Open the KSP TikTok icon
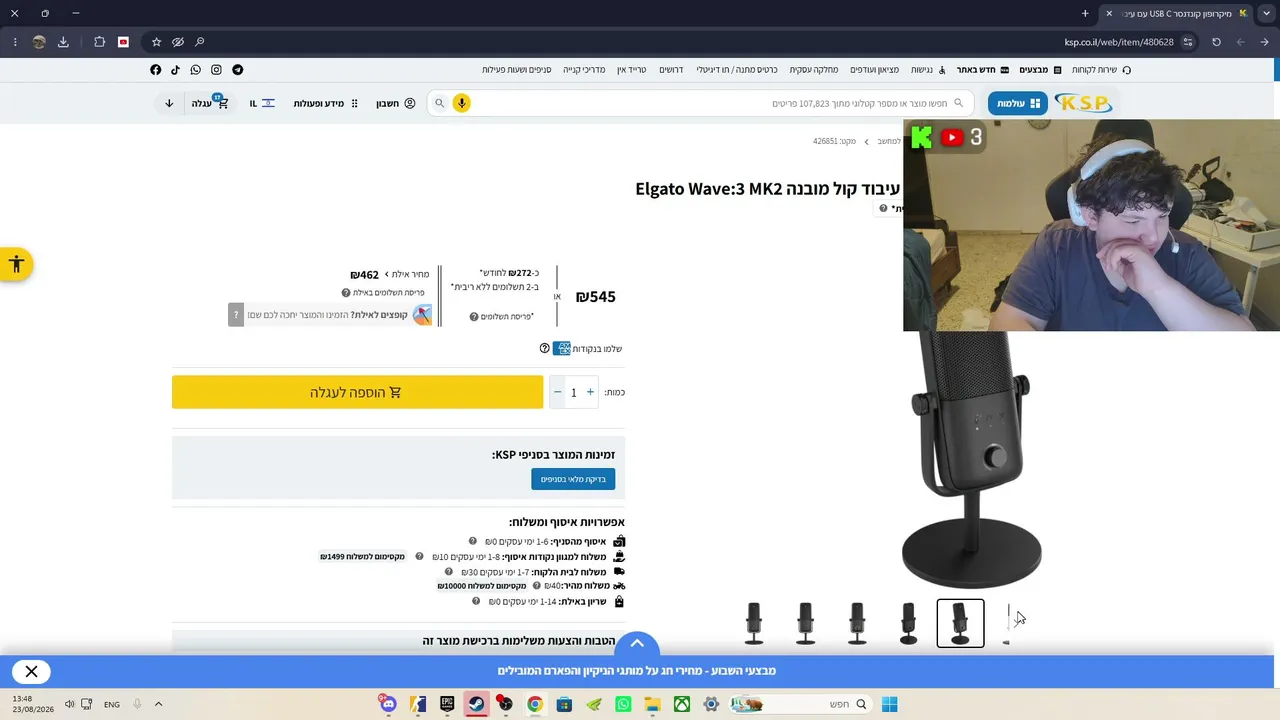Screen dimensions: 1280x720 (x=175, y=70)
